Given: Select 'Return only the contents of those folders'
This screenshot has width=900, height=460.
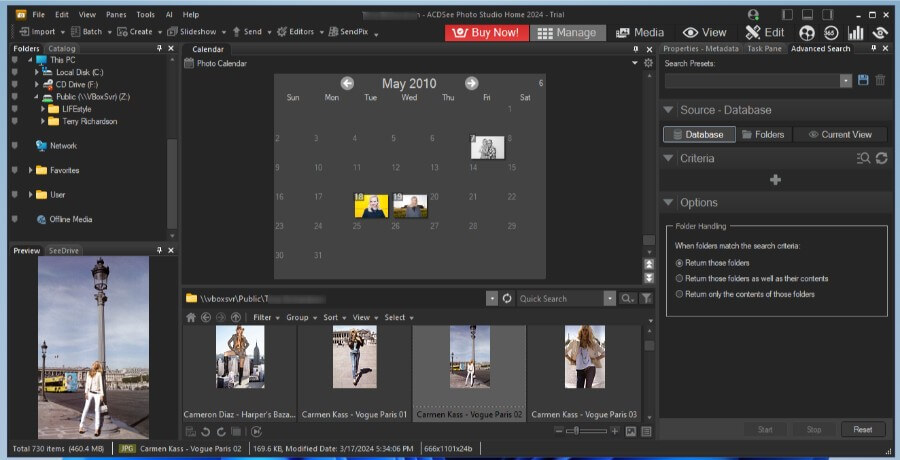Looking at the screenshot, I should point(681,294).
